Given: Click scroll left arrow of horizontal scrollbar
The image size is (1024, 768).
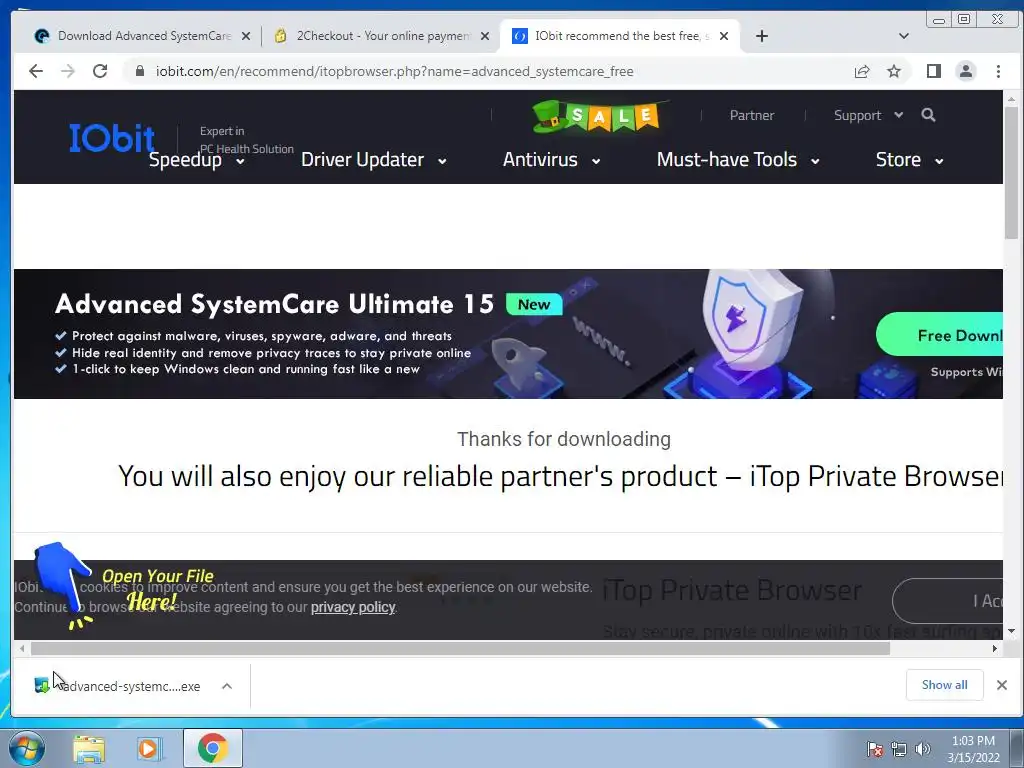Looking at the screenshot, I should [22, 648].
